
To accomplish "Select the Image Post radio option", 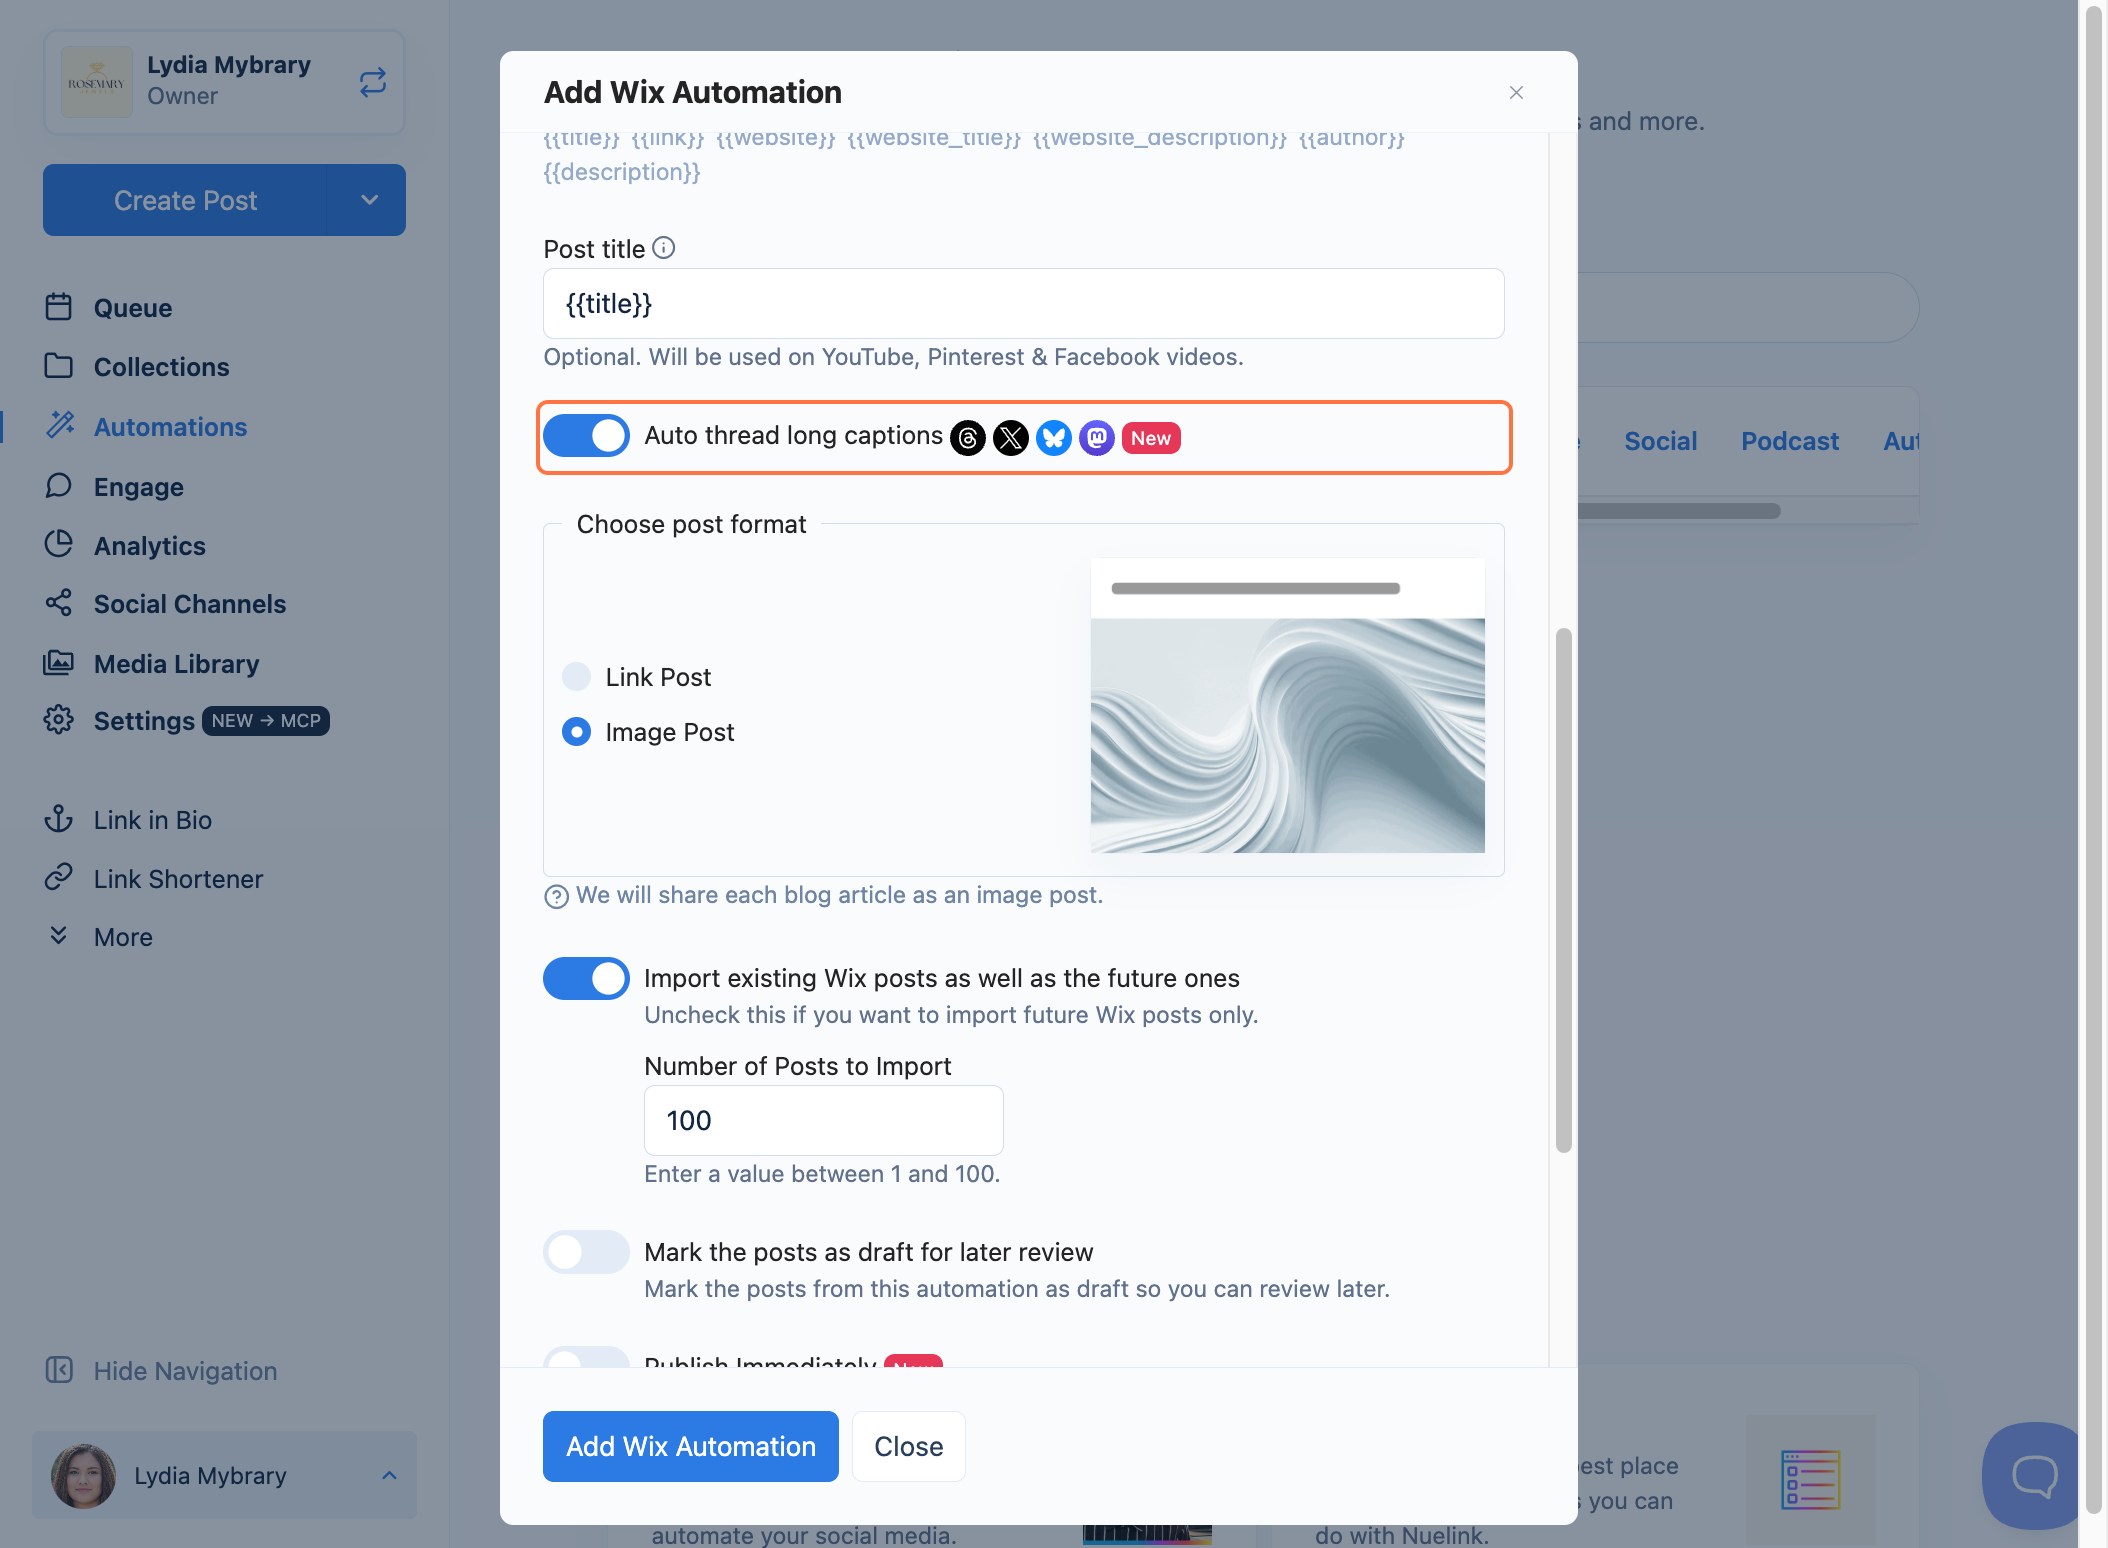I will pos(576,732).
